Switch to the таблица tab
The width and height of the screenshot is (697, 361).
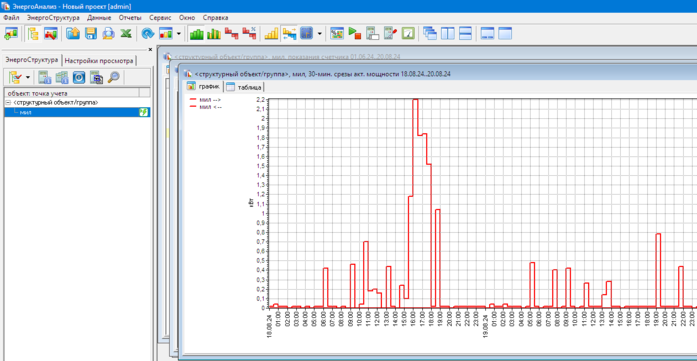tap(245, 87)
